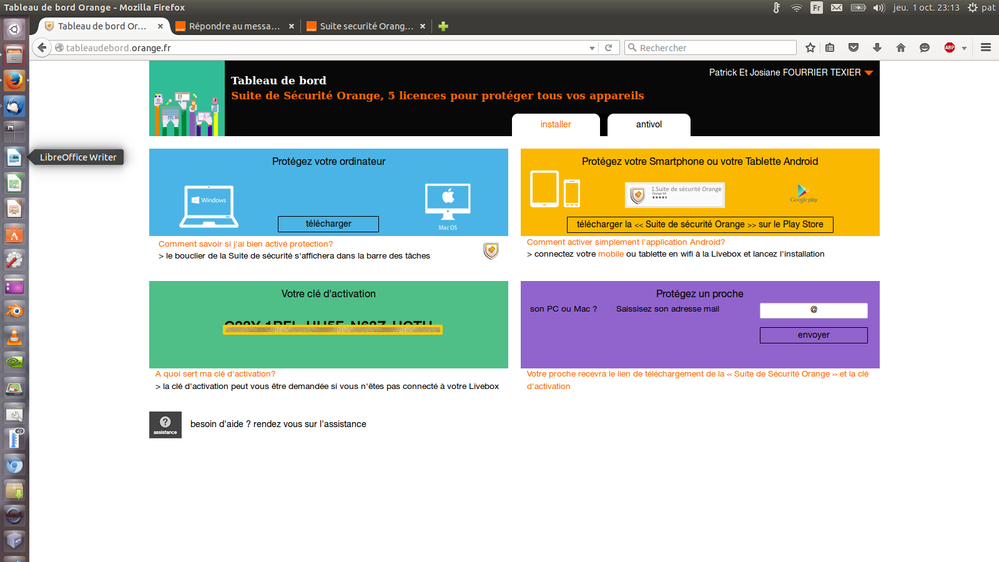Expand the Adblock Plus dropdown arrow
The width and height of the screenshot is (999, 562).
click(x=964, y=48)
